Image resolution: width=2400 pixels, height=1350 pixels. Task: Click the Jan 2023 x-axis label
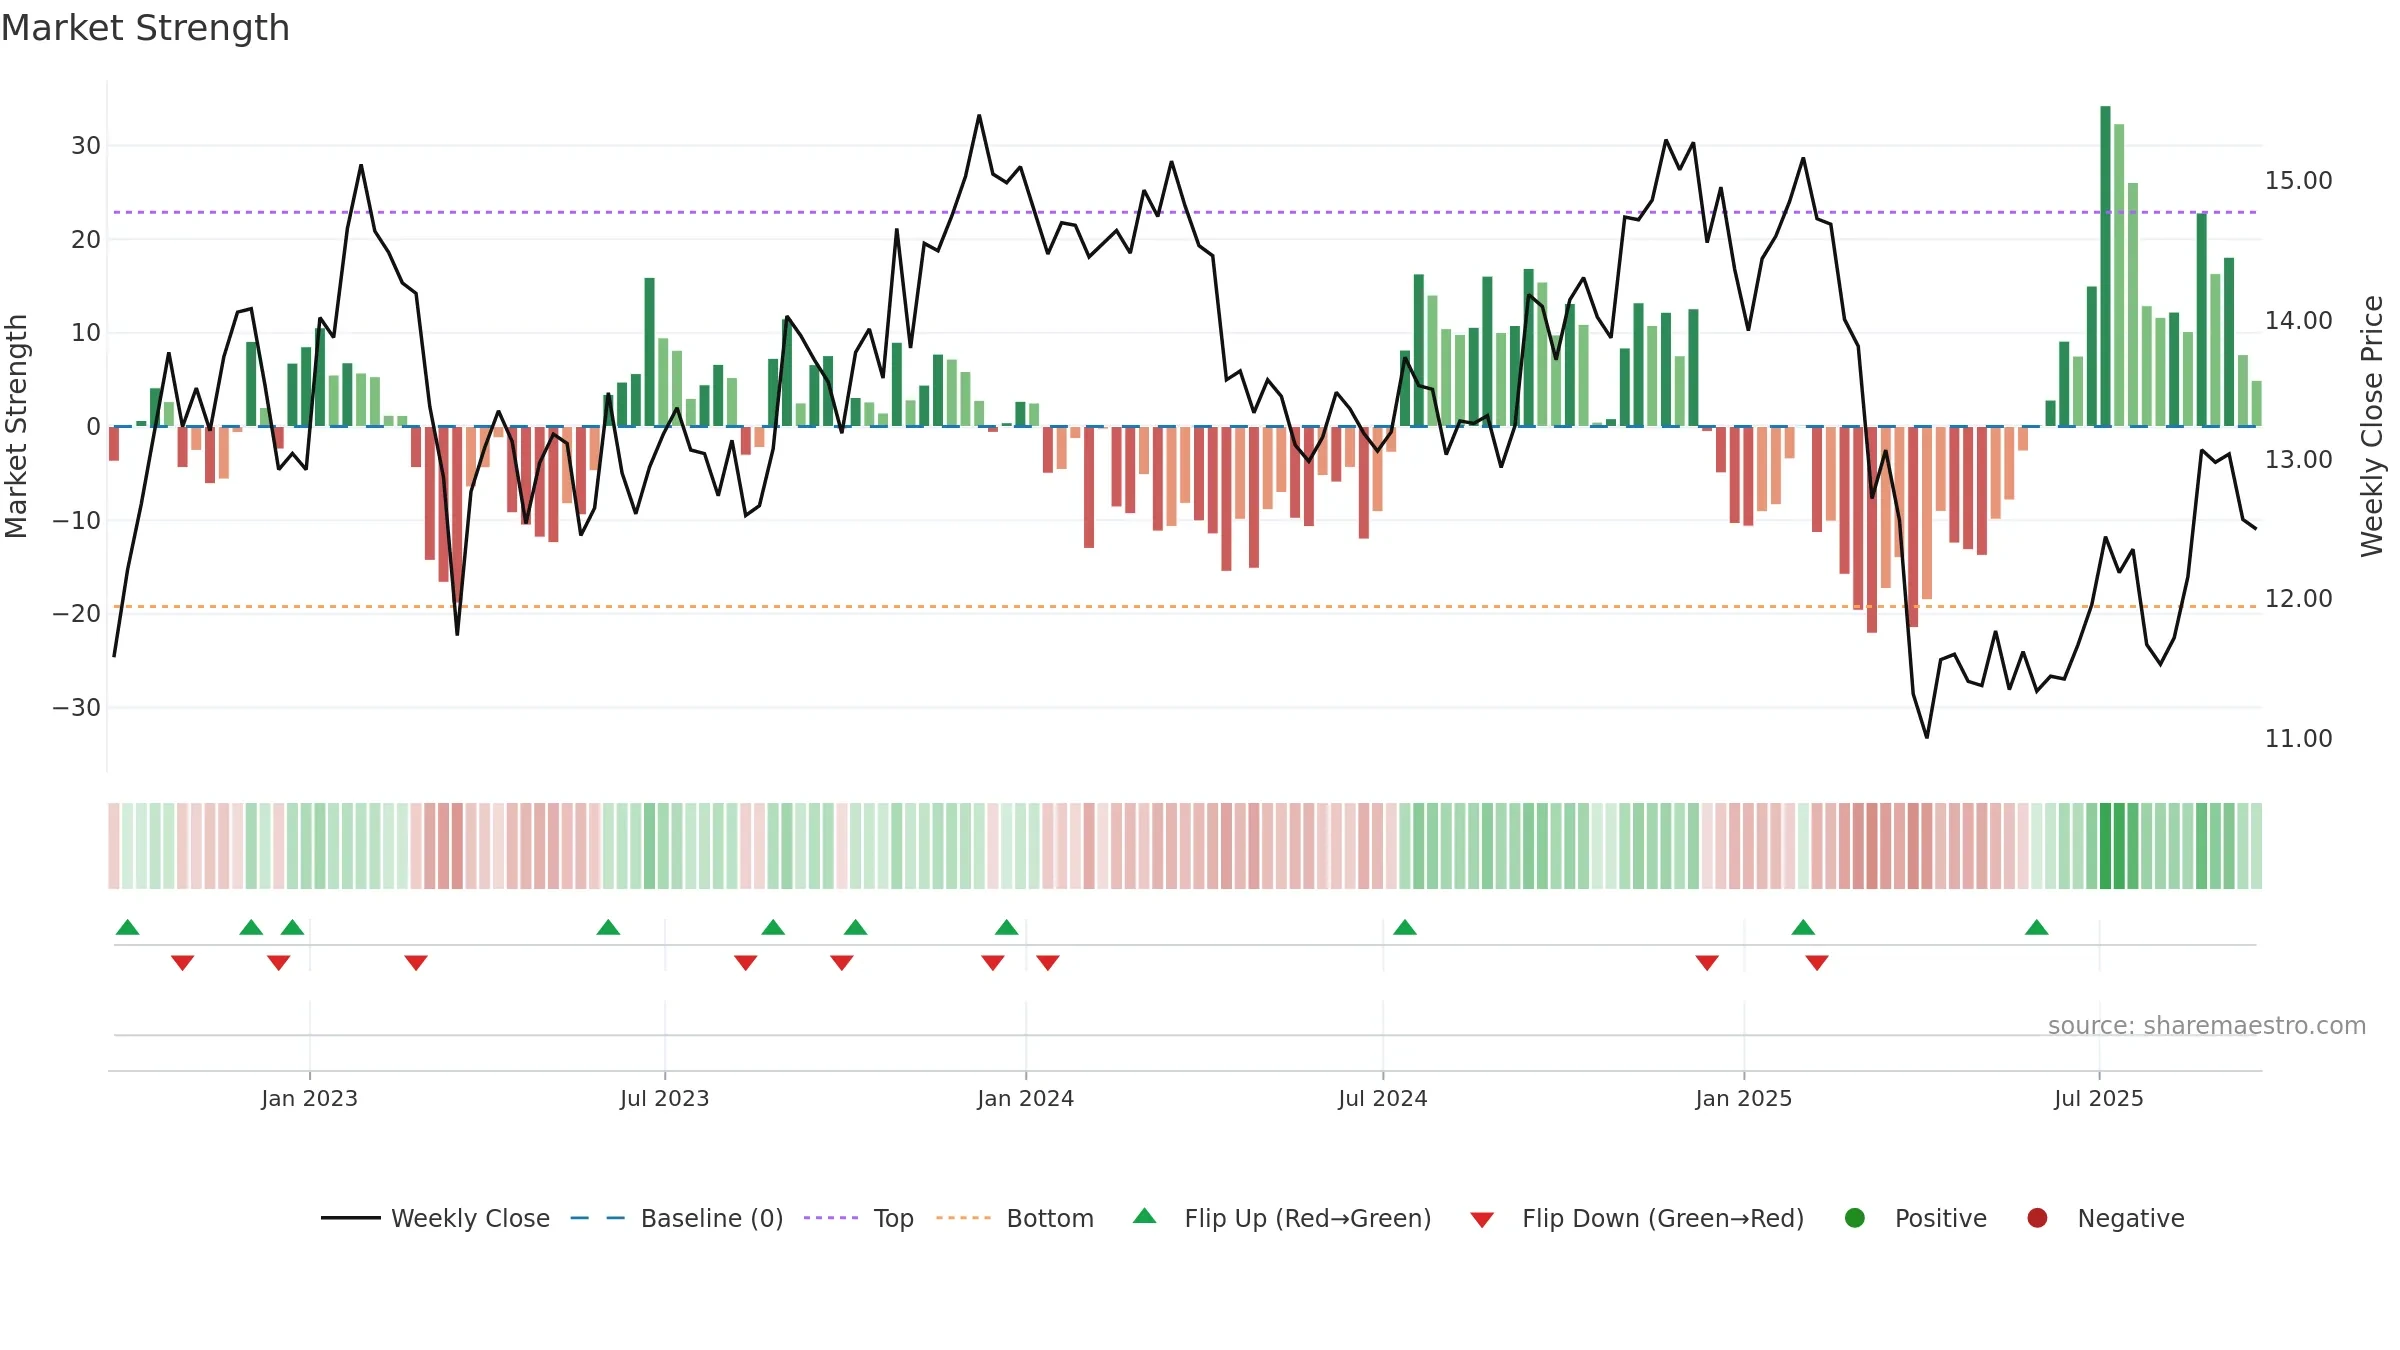pos(310,1098)
